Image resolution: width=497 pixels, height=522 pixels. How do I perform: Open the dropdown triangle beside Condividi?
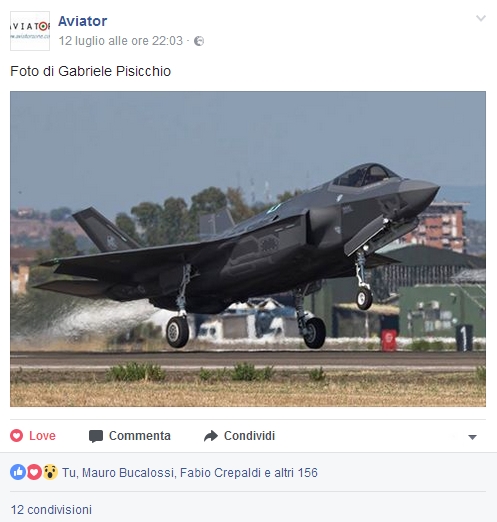(472, 437)
